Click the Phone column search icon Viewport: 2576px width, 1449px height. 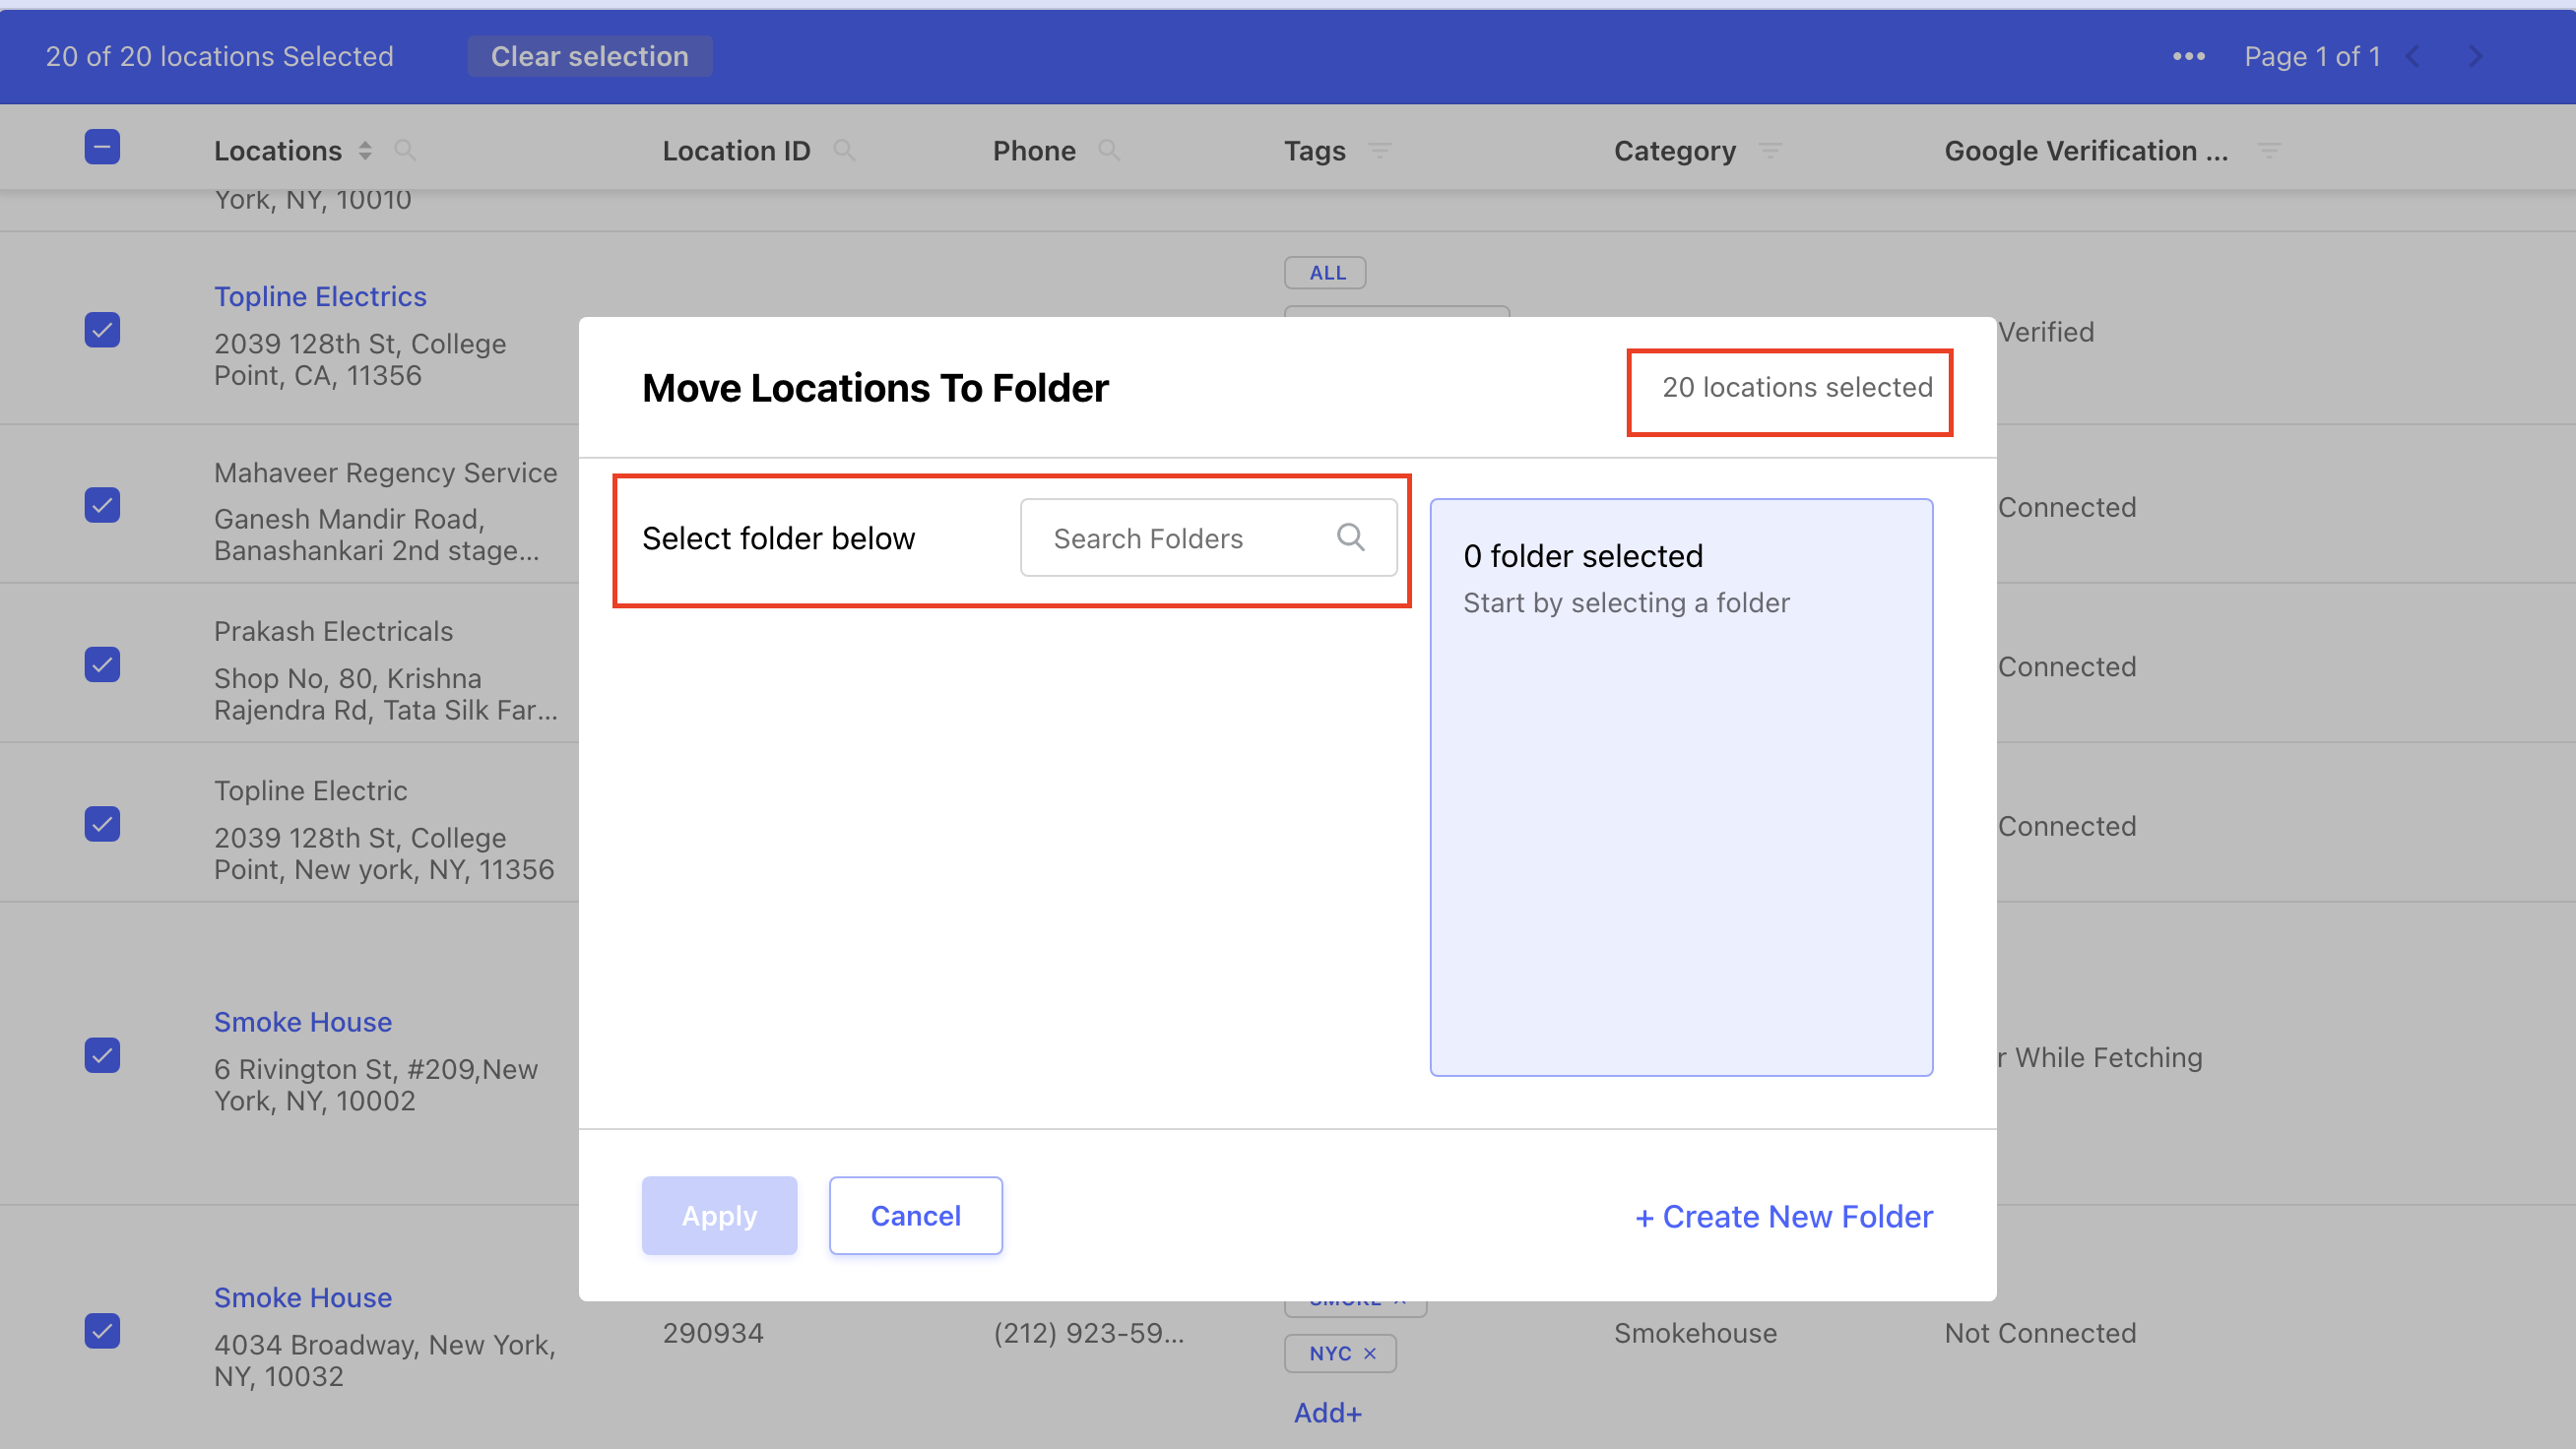pyautogui.click(x=1108, y=151)
